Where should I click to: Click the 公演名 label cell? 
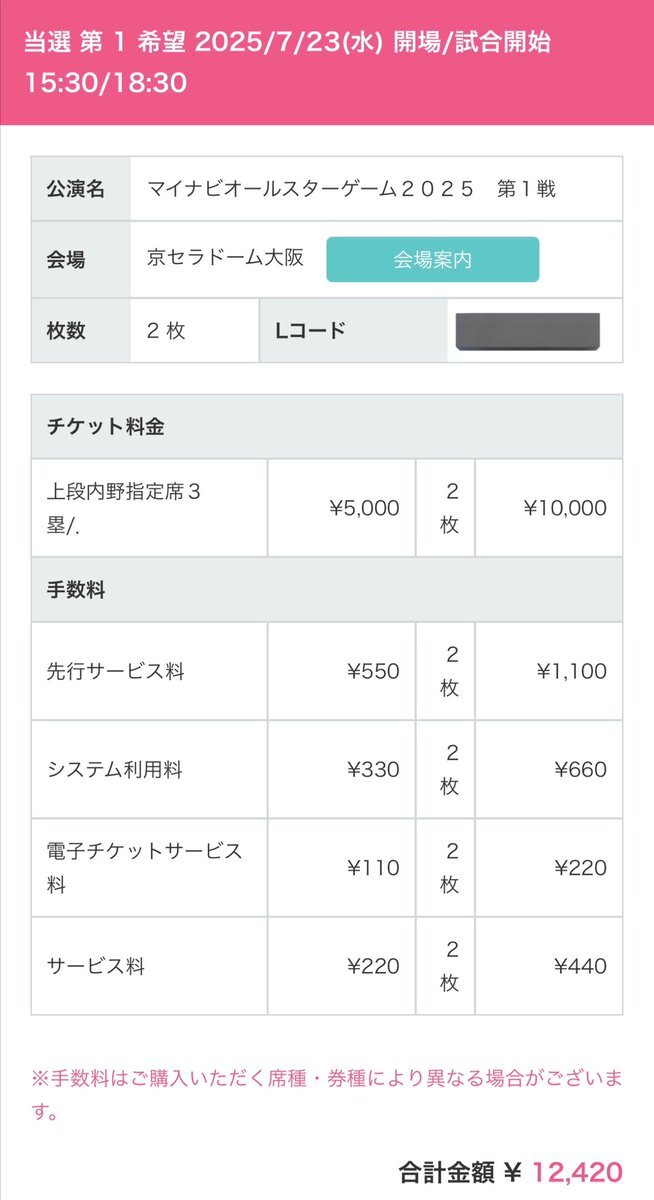coord(80,188)
